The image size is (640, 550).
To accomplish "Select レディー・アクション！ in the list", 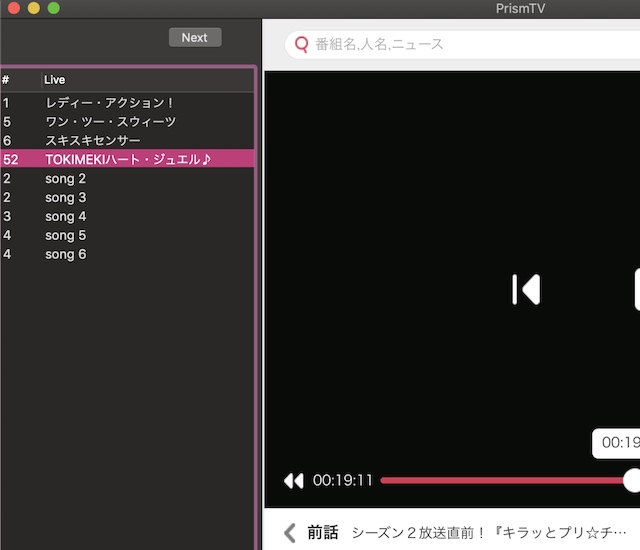I will (x=110, y=102).
